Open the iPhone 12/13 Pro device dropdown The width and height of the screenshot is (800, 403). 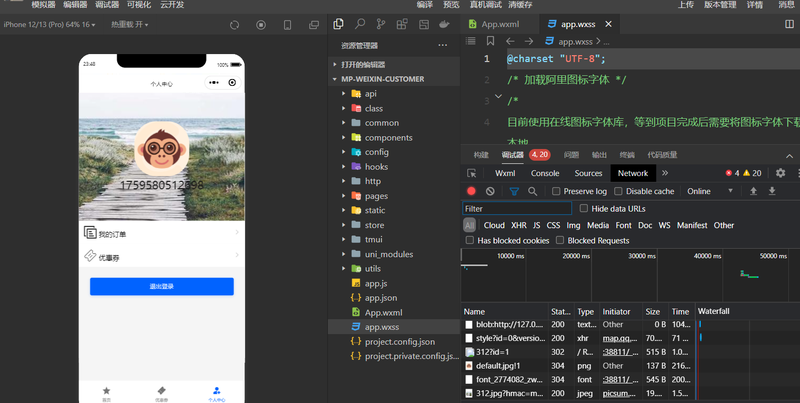click(50, 25)
